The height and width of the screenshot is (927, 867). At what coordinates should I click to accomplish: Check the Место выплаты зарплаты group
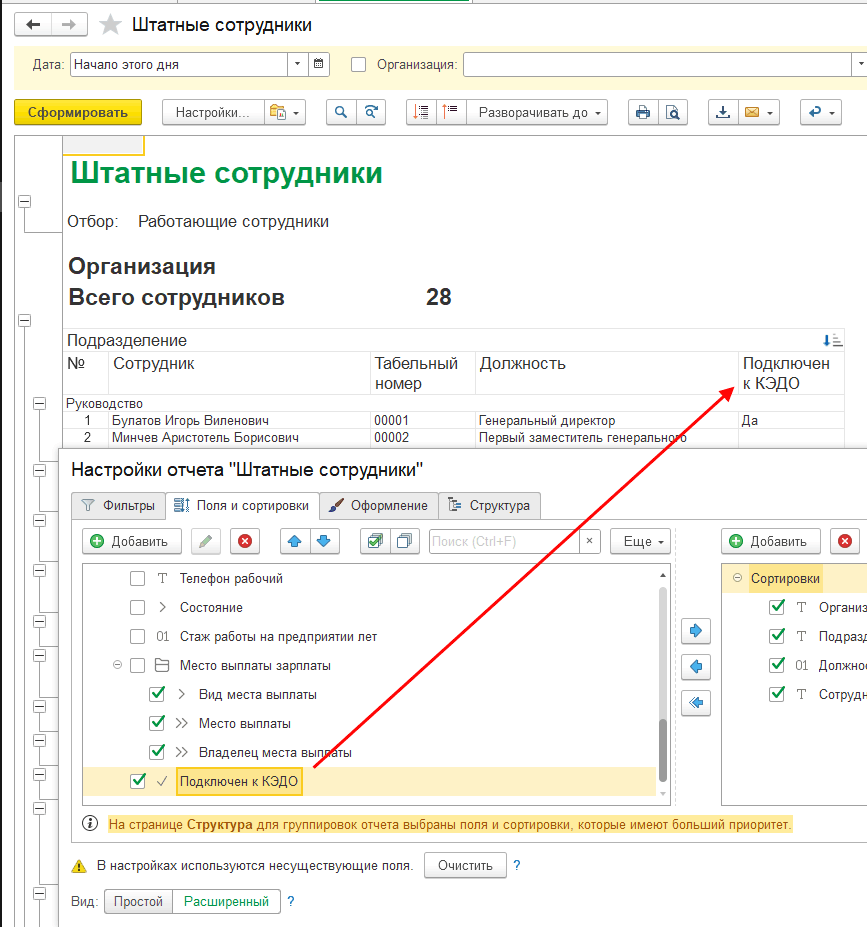(x=137, y=665)
